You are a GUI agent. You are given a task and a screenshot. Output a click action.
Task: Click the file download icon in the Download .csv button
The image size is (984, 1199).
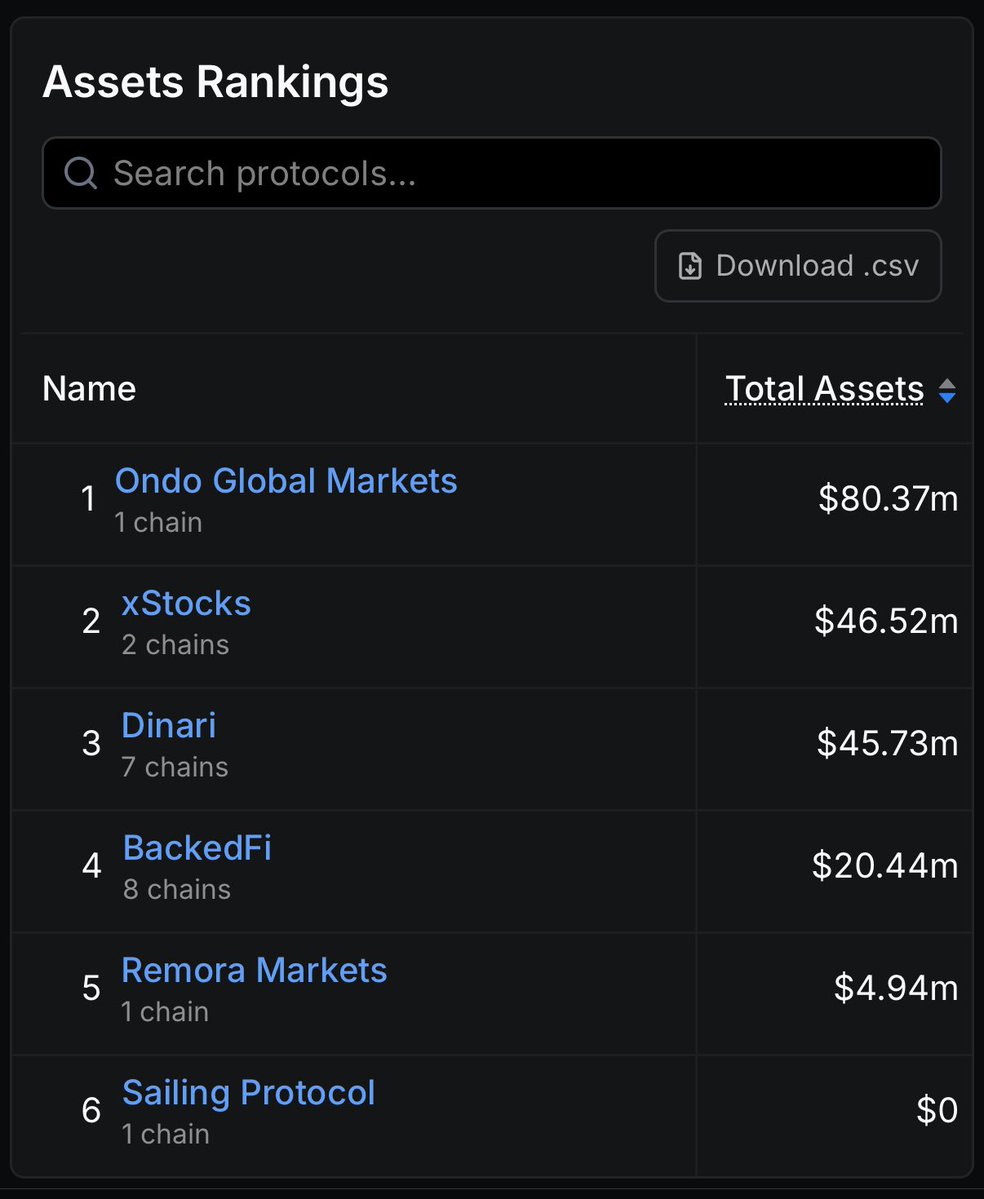coord(690,266)
